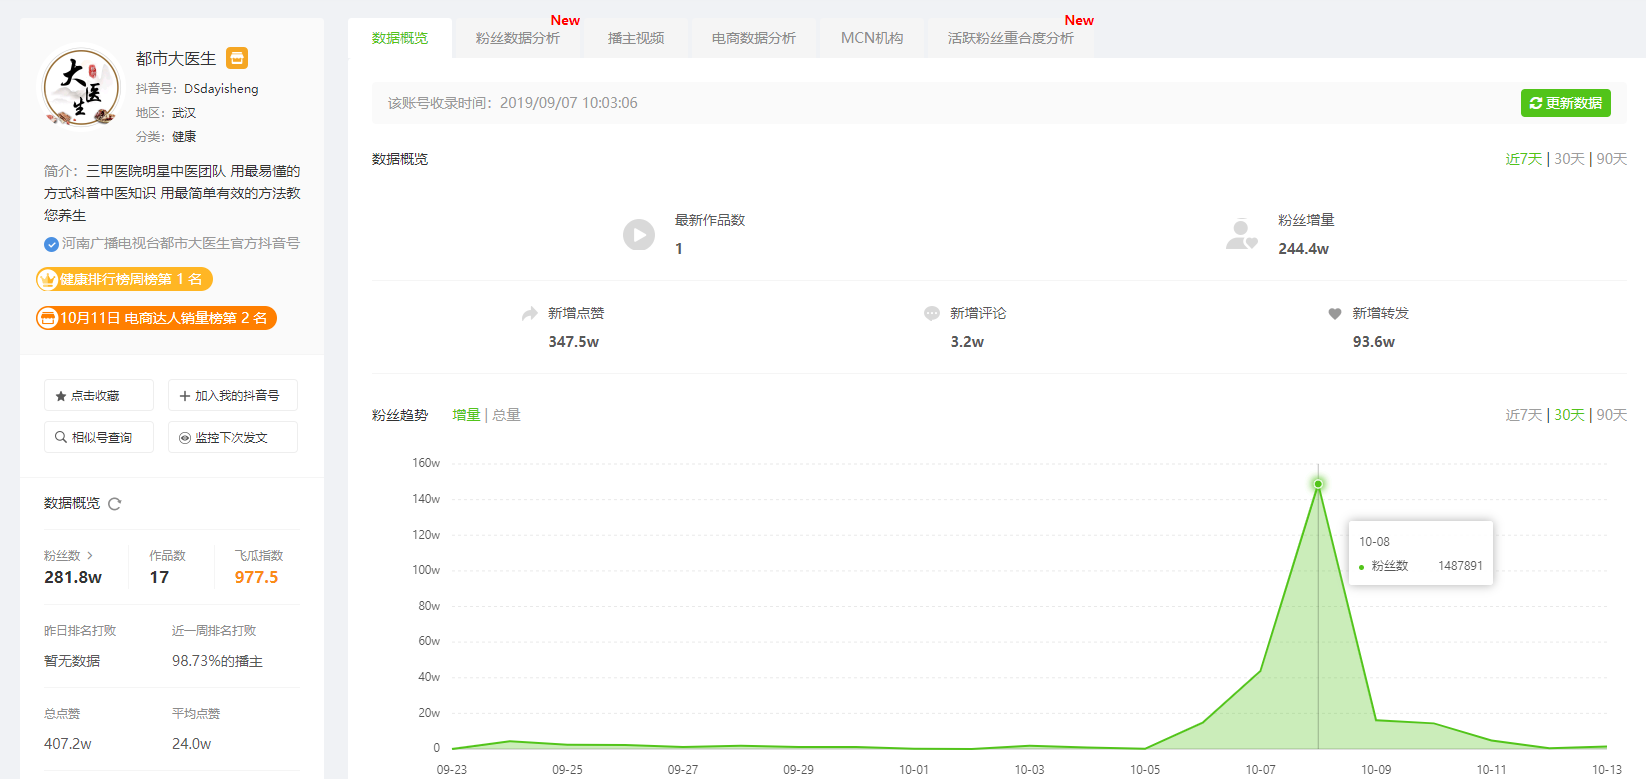
Task: Click the shop icon on 电商达人销量榜 badge
Action: [48, 318]
